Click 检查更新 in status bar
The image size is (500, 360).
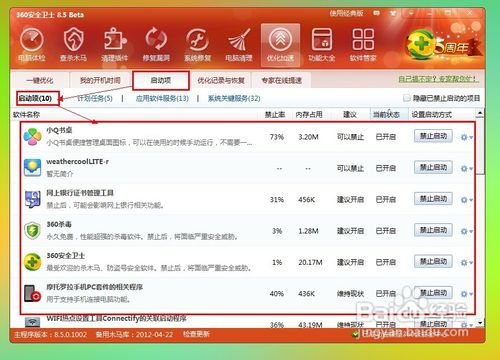coord(196,334)
